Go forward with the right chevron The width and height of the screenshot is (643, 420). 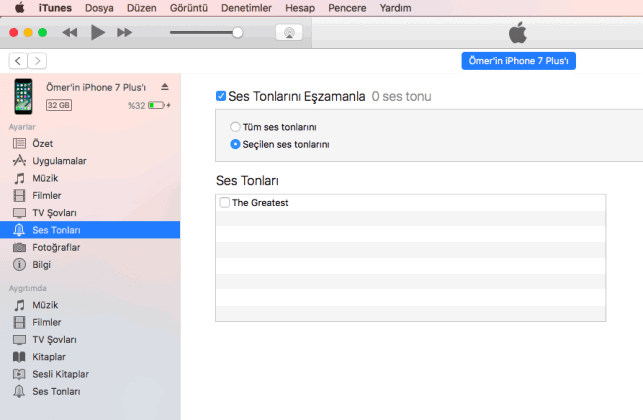[x=37, y=61]
